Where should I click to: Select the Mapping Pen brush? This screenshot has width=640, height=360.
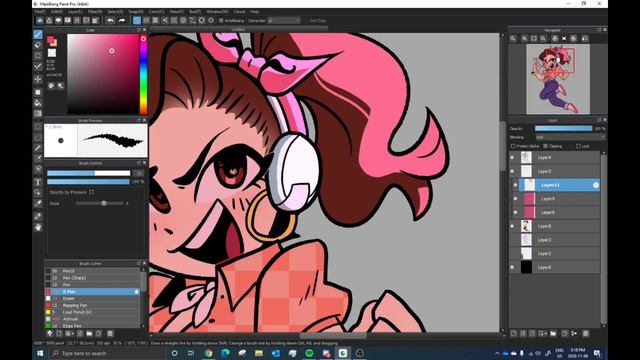[x=92, y=305]
